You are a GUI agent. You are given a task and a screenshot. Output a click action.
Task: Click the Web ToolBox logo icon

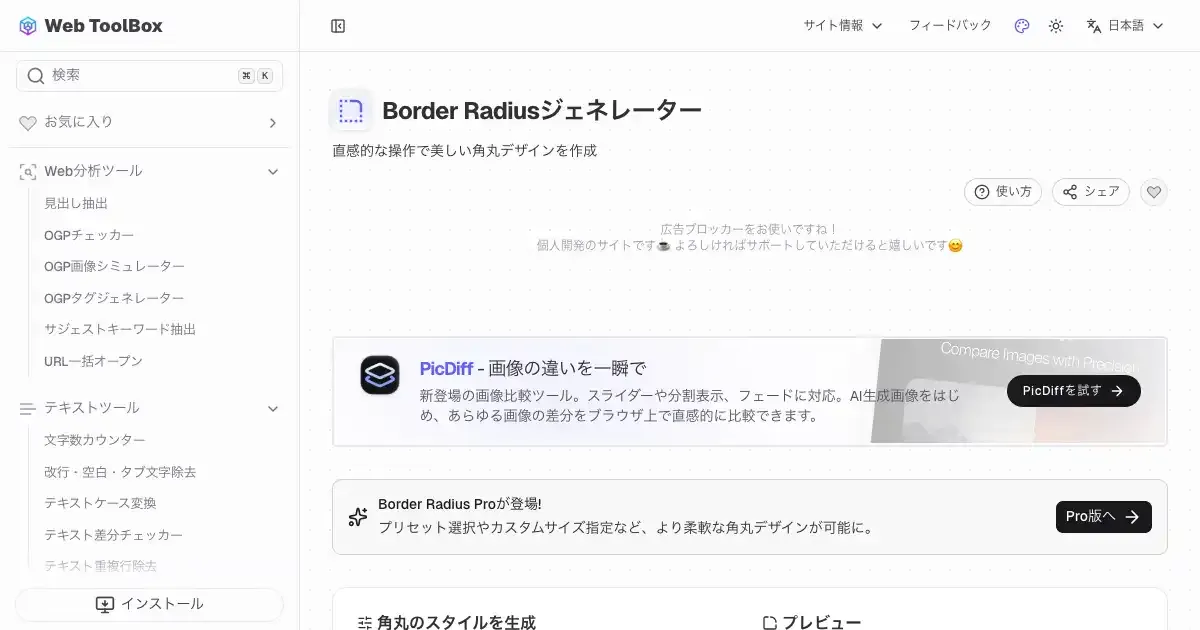(28, 26)
